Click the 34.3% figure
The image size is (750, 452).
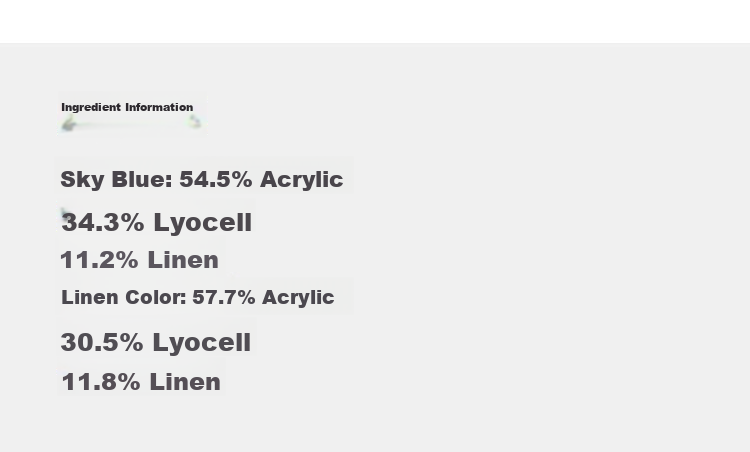[x=103, y=222]
